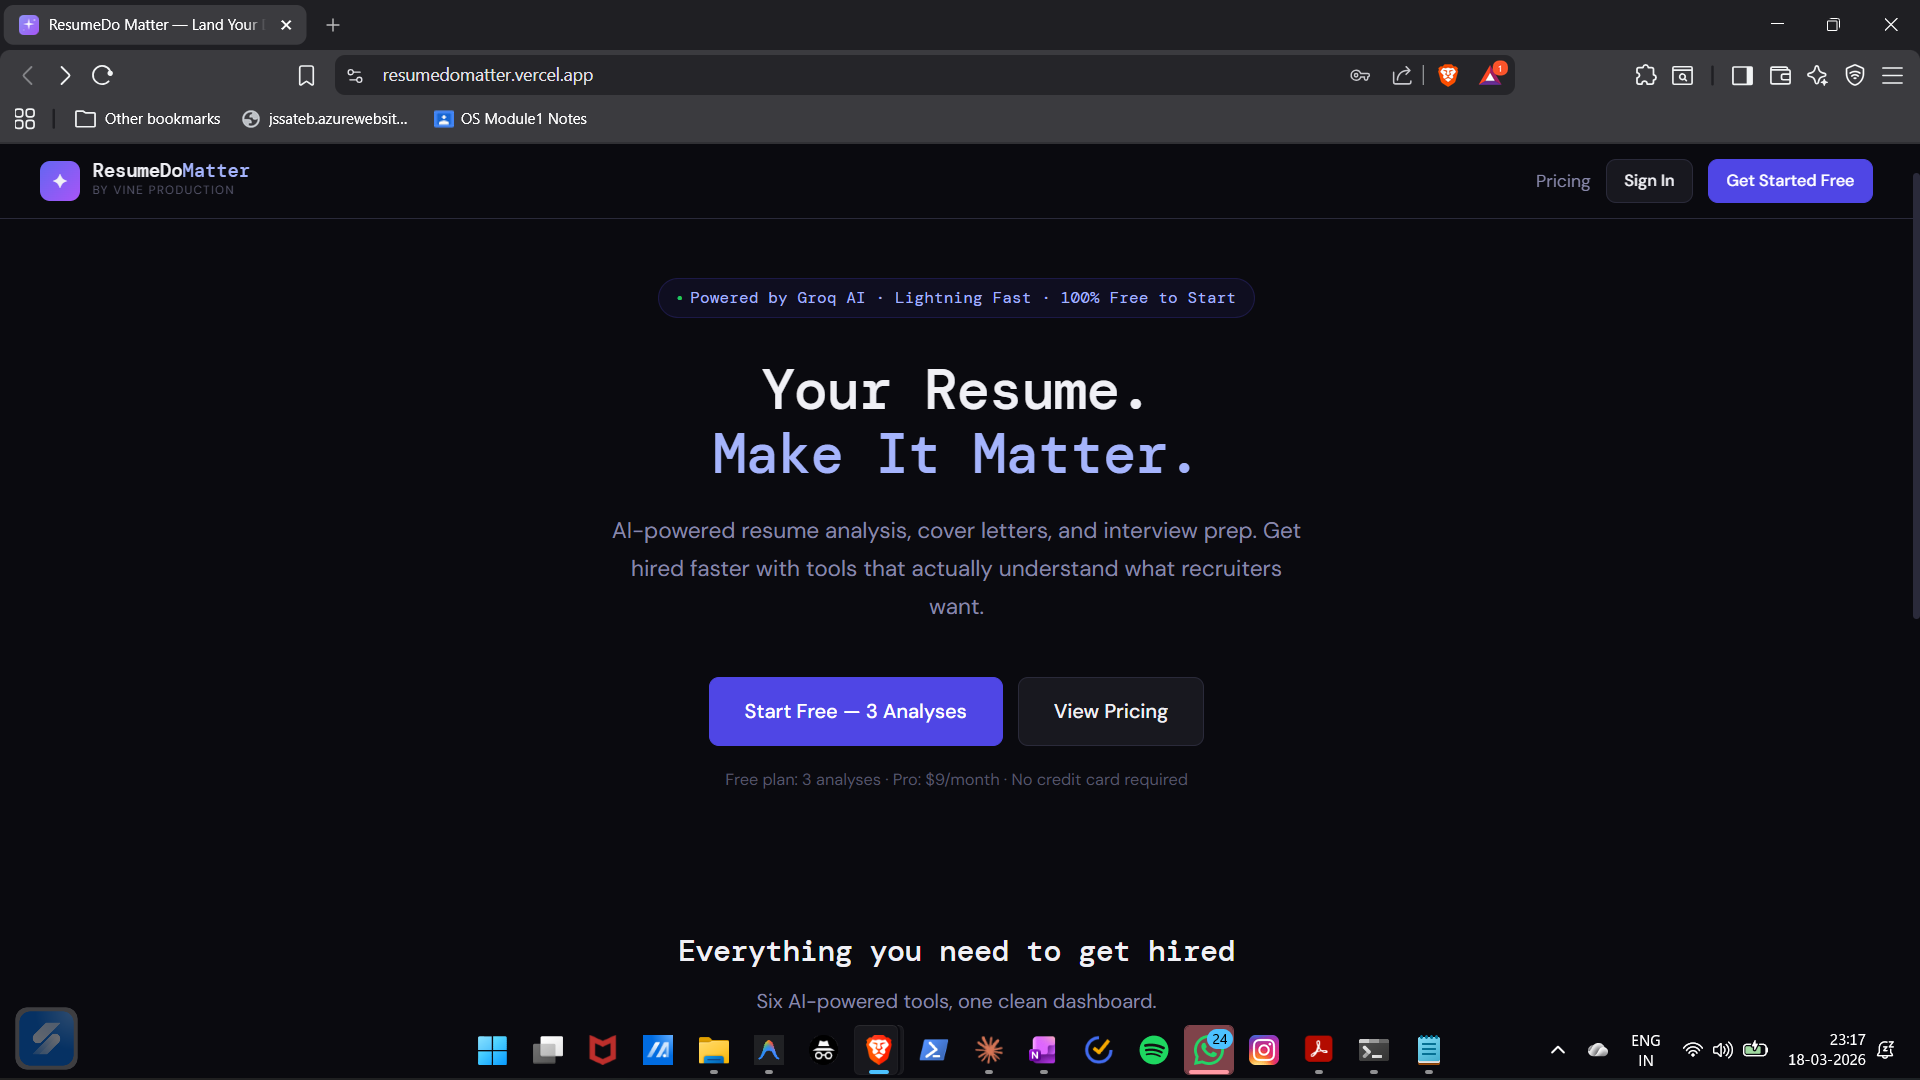The height and width of the screenshot is (1080, 1920).
Task: Select the Pricing menu item
Action: pos(1562,181)
